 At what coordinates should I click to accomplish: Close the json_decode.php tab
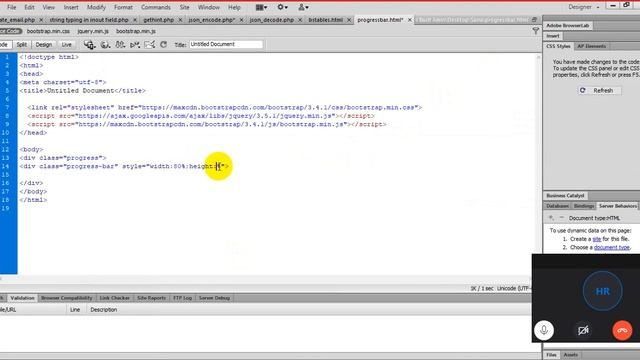pyautogui.click(x=300, y=20)
